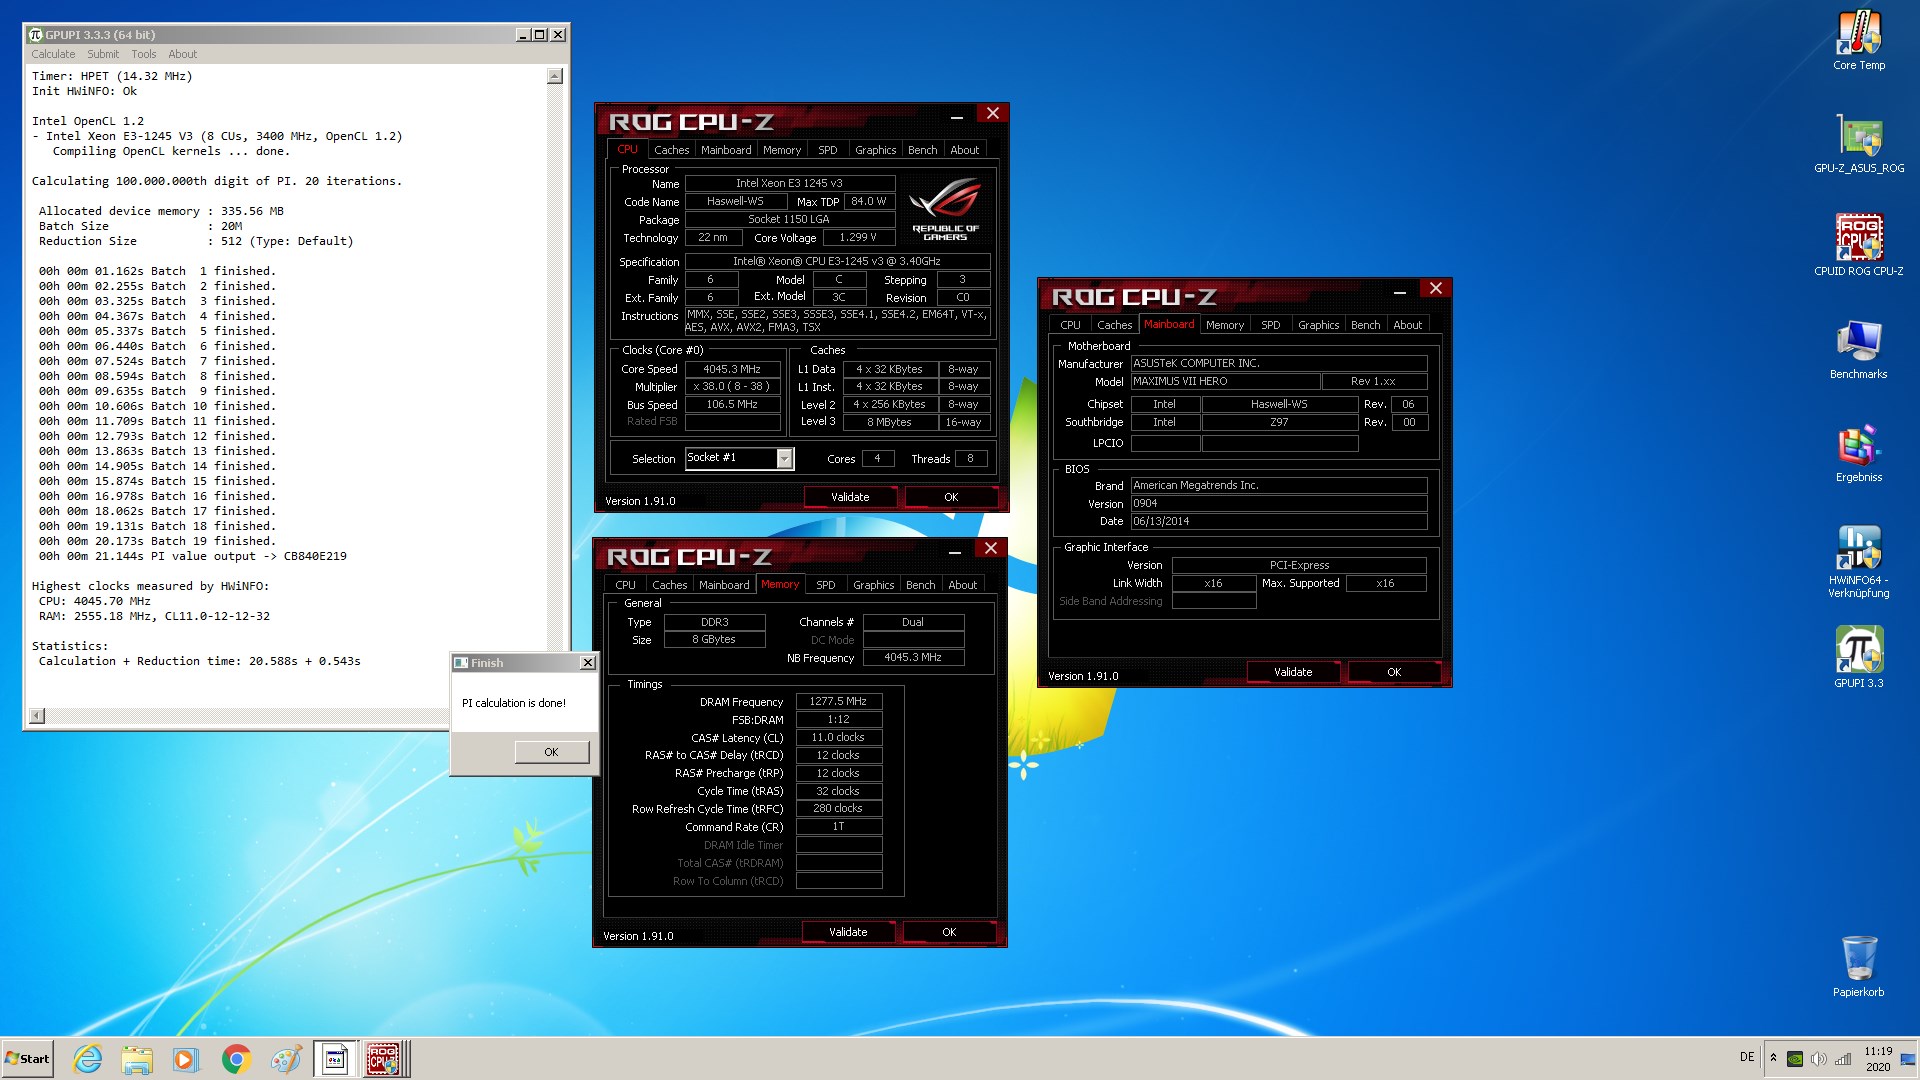Open the Benchmarks desktop icon
1920x1080 pixels.
pyautogui.click(x=1858, y=349)
